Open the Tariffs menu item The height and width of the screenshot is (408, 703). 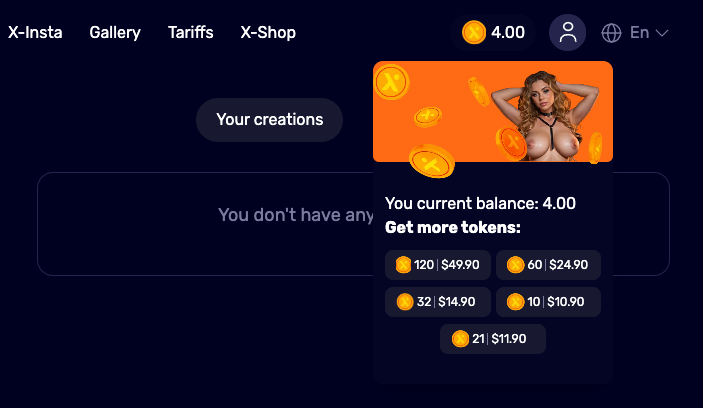click(190, 32)
